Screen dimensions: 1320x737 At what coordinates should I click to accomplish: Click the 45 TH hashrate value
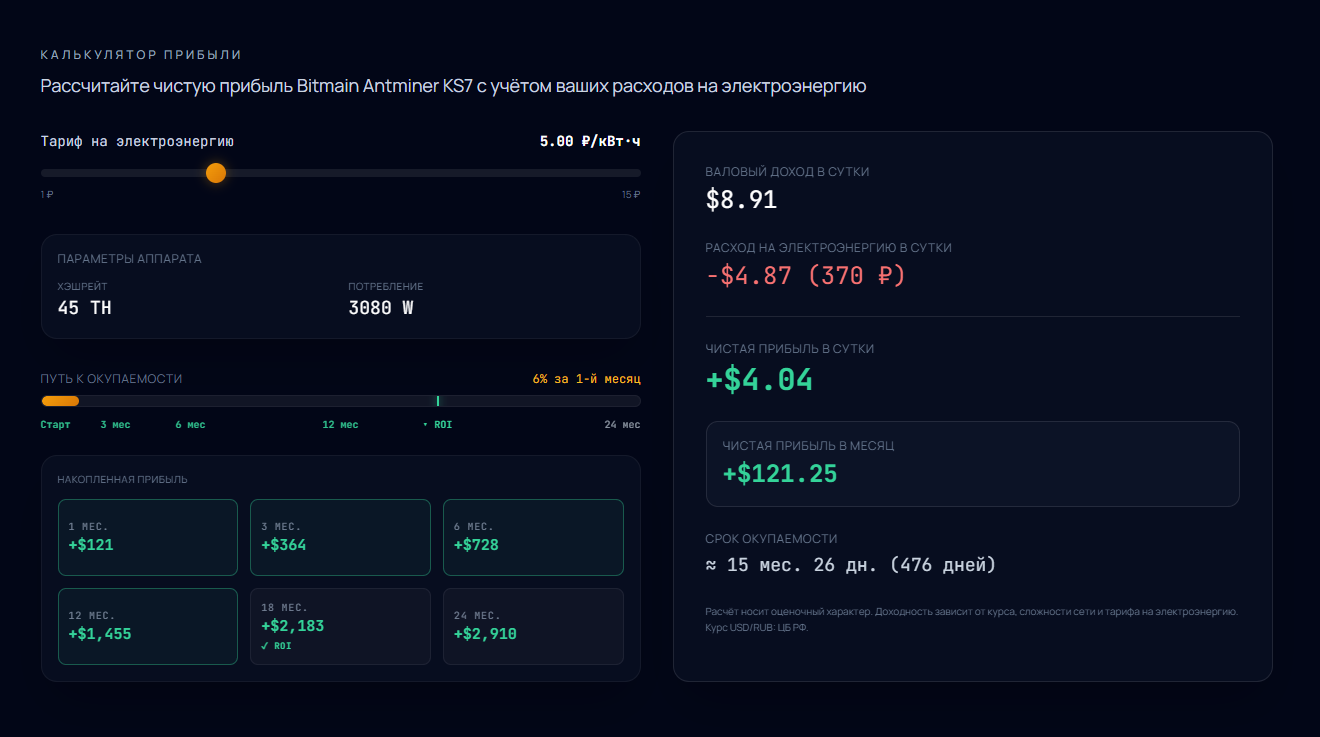(x=85, y=308)
